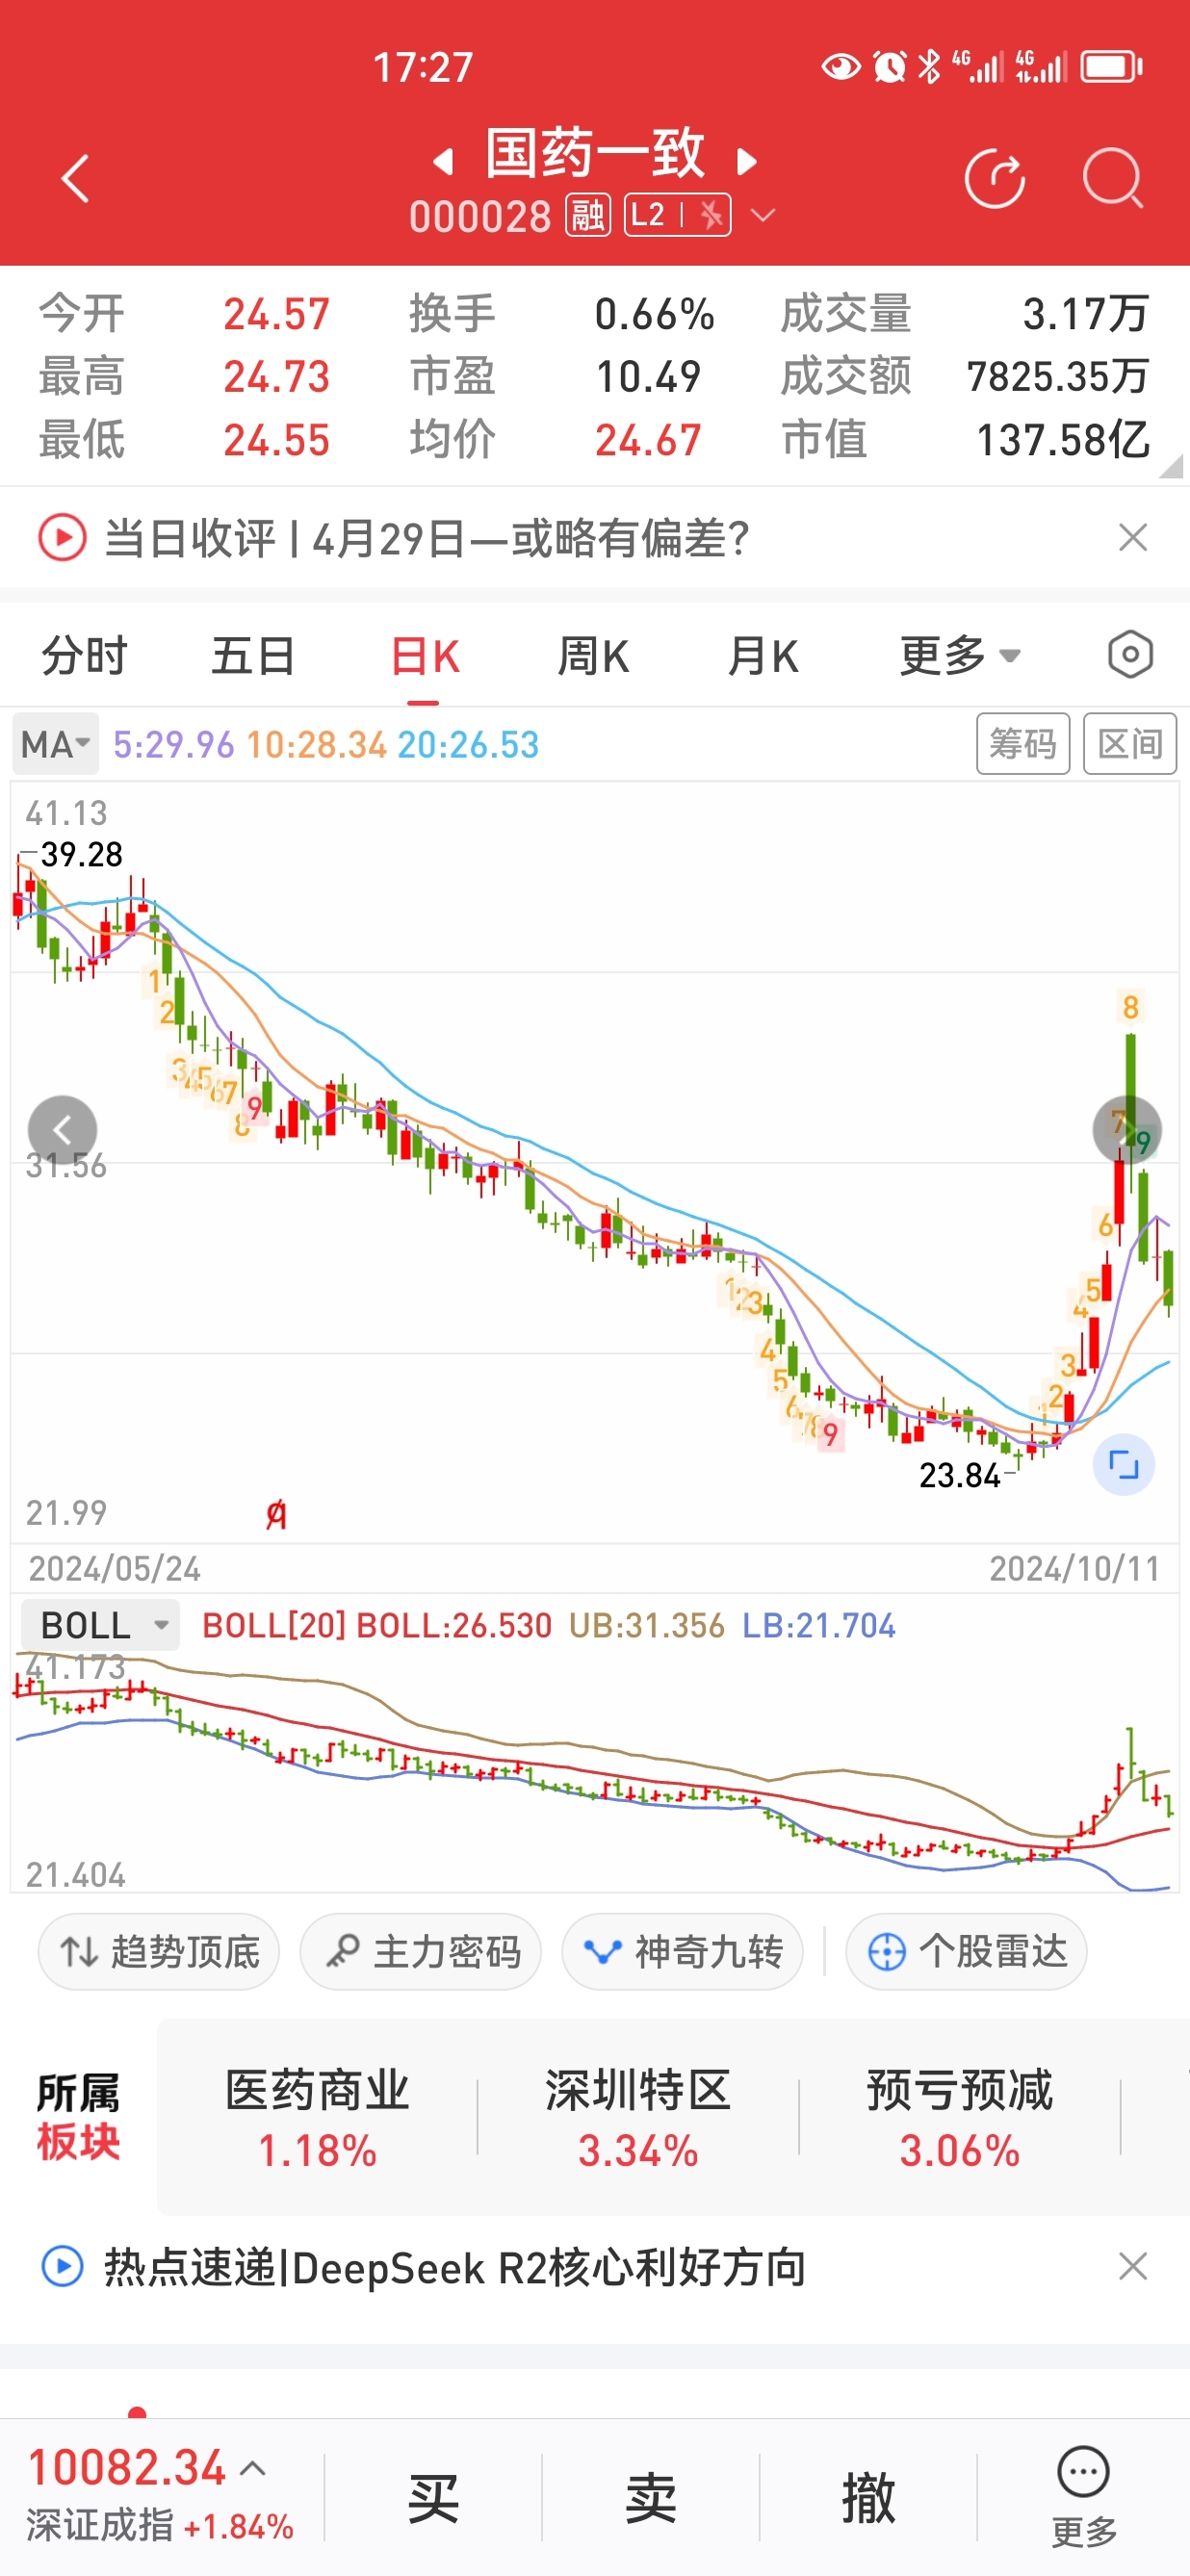Toggle the 主力密码 indicator
Viewport: 1190px width, 2576px height.
point(421,1951)
